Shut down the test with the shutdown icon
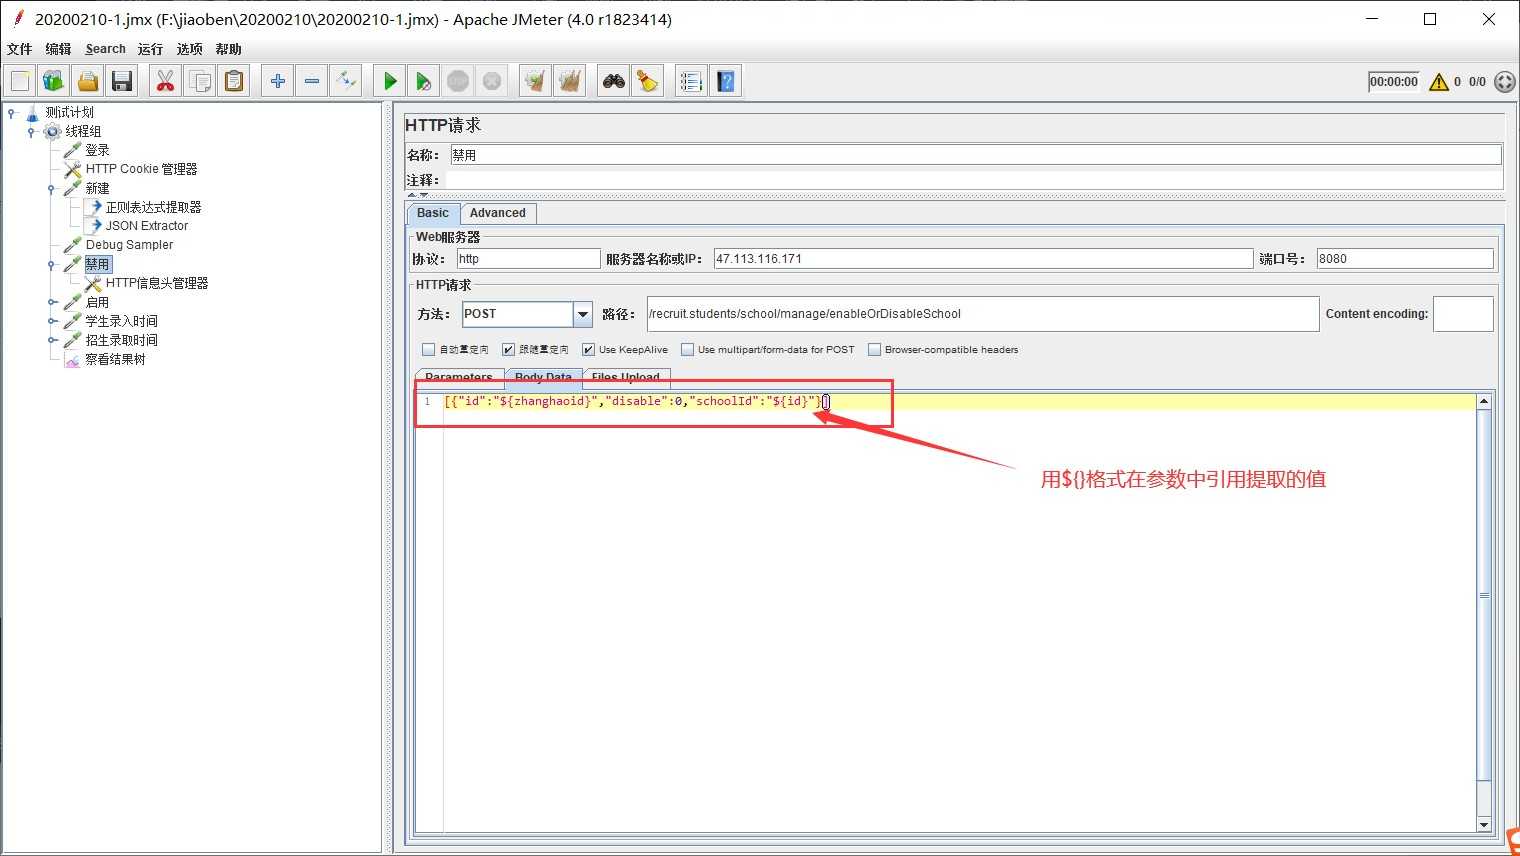Screen dimensions: 1520x856 point(492,81)
